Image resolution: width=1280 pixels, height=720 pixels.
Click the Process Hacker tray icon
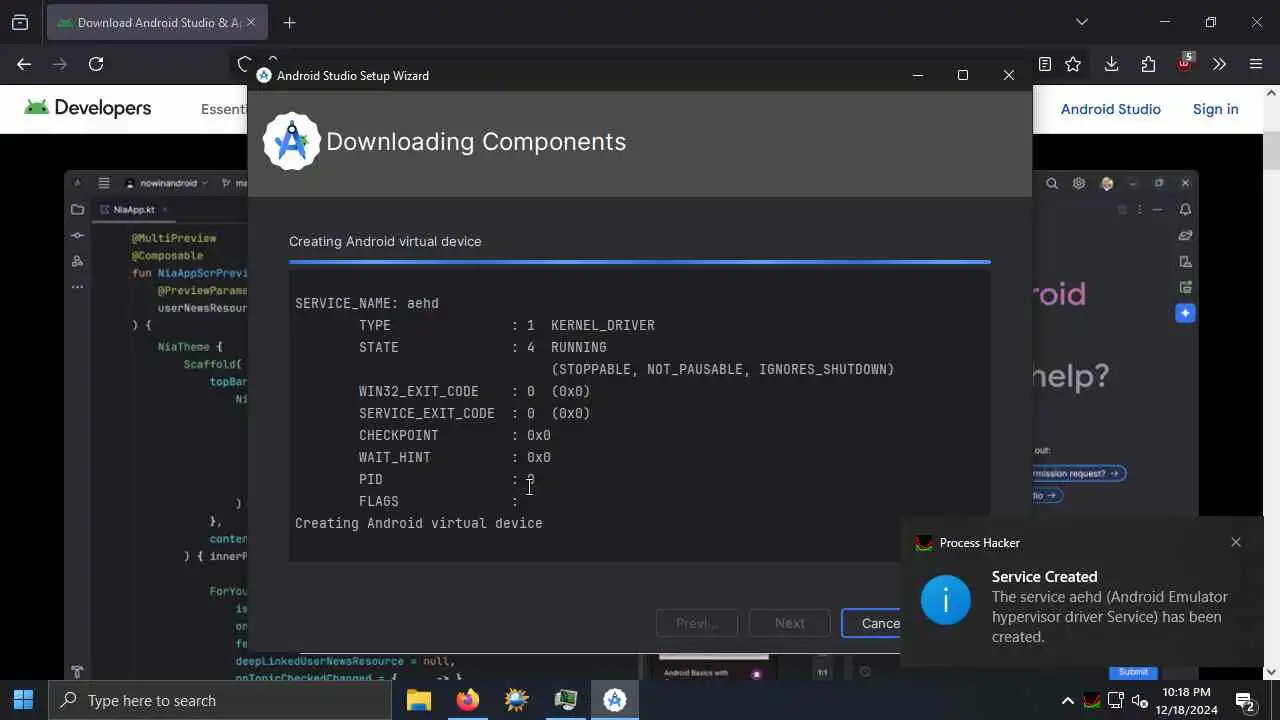pos(1092,701)
